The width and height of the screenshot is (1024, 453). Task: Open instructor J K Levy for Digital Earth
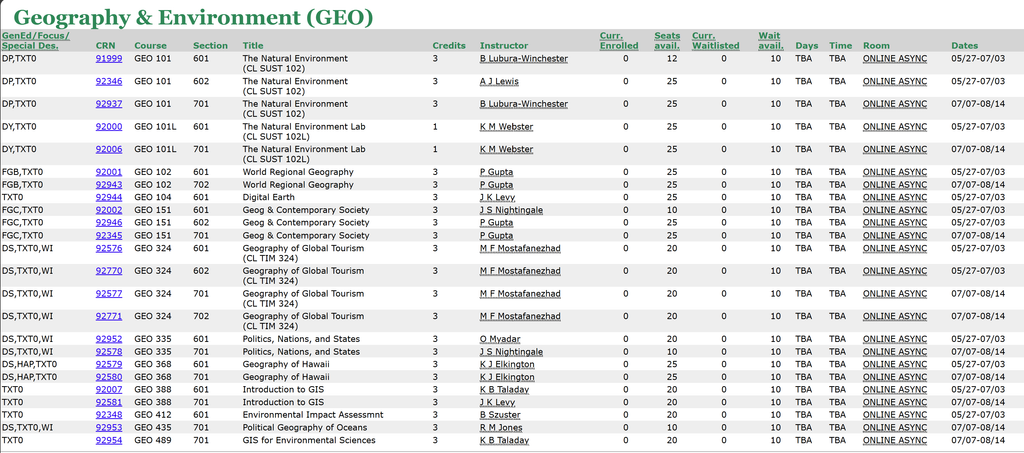coord(498,197)
